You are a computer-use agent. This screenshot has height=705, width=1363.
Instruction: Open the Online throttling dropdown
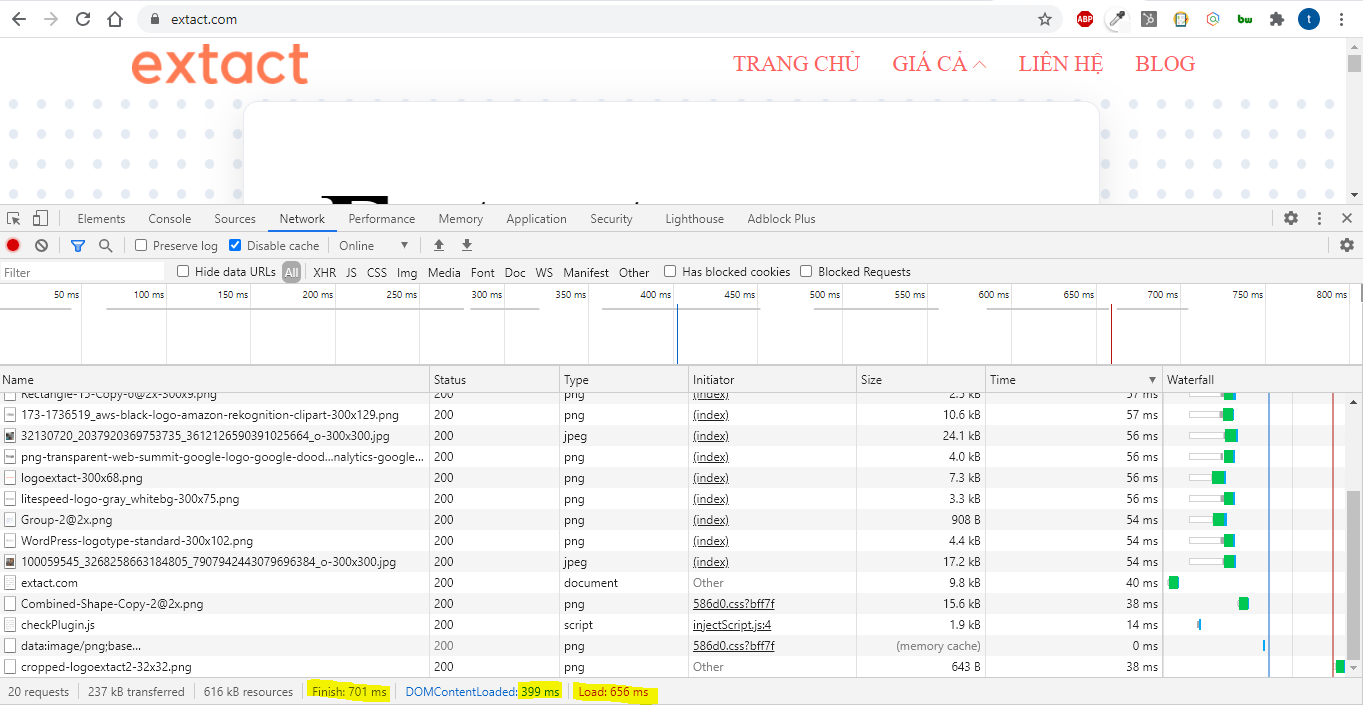[x=374, y=245]
